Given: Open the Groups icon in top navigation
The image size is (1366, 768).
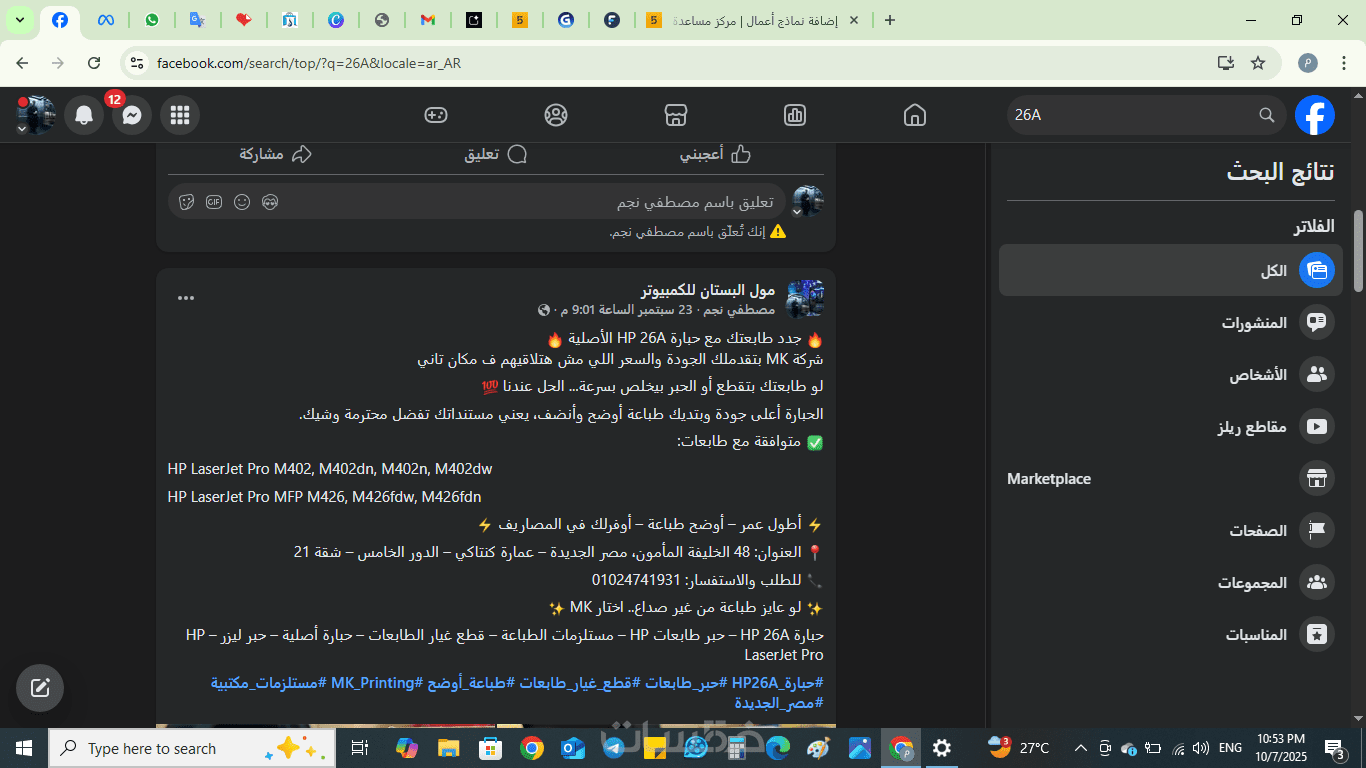Looking at the screenshot, I should tap(556, 115).
